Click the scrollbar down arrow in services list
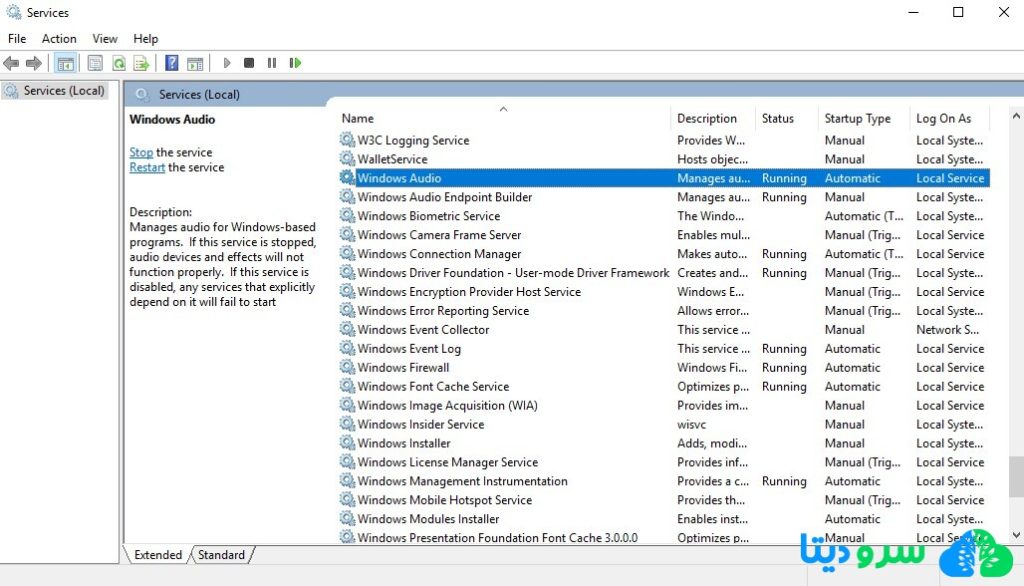This screenshot has height=586, width=1024. coord(1016,535)
